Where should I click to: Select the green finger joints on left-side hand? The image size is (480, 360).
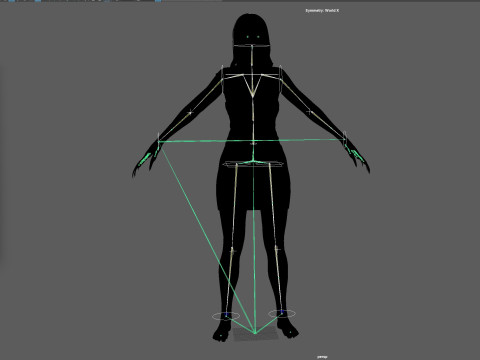tap(145, 158)
